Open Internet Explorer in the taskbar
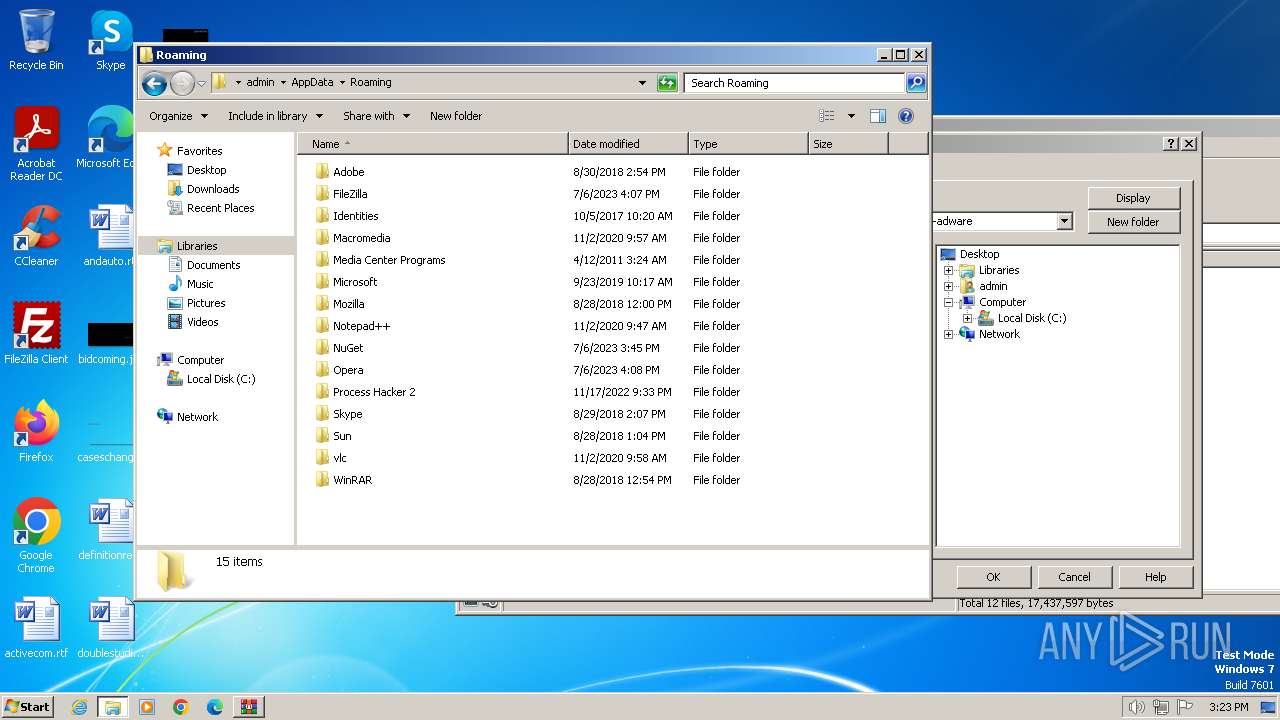Image resolution: width=1280 pixels, height=720 pixels. pyautogui.click(x=79, y=707)
